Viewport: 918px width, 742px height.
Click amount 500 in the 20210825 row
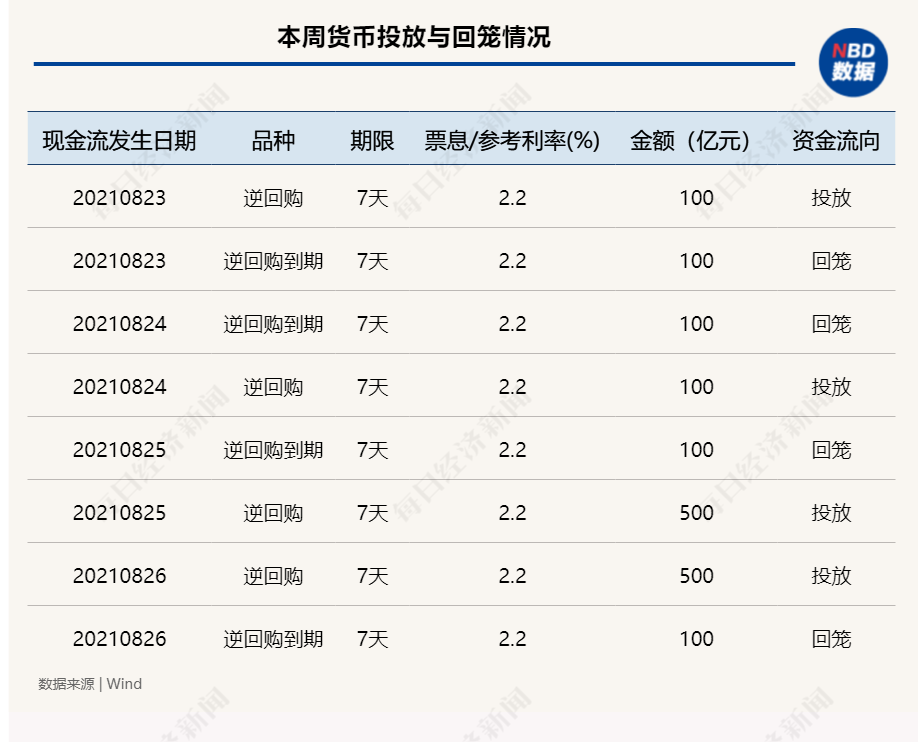(696, 513)
